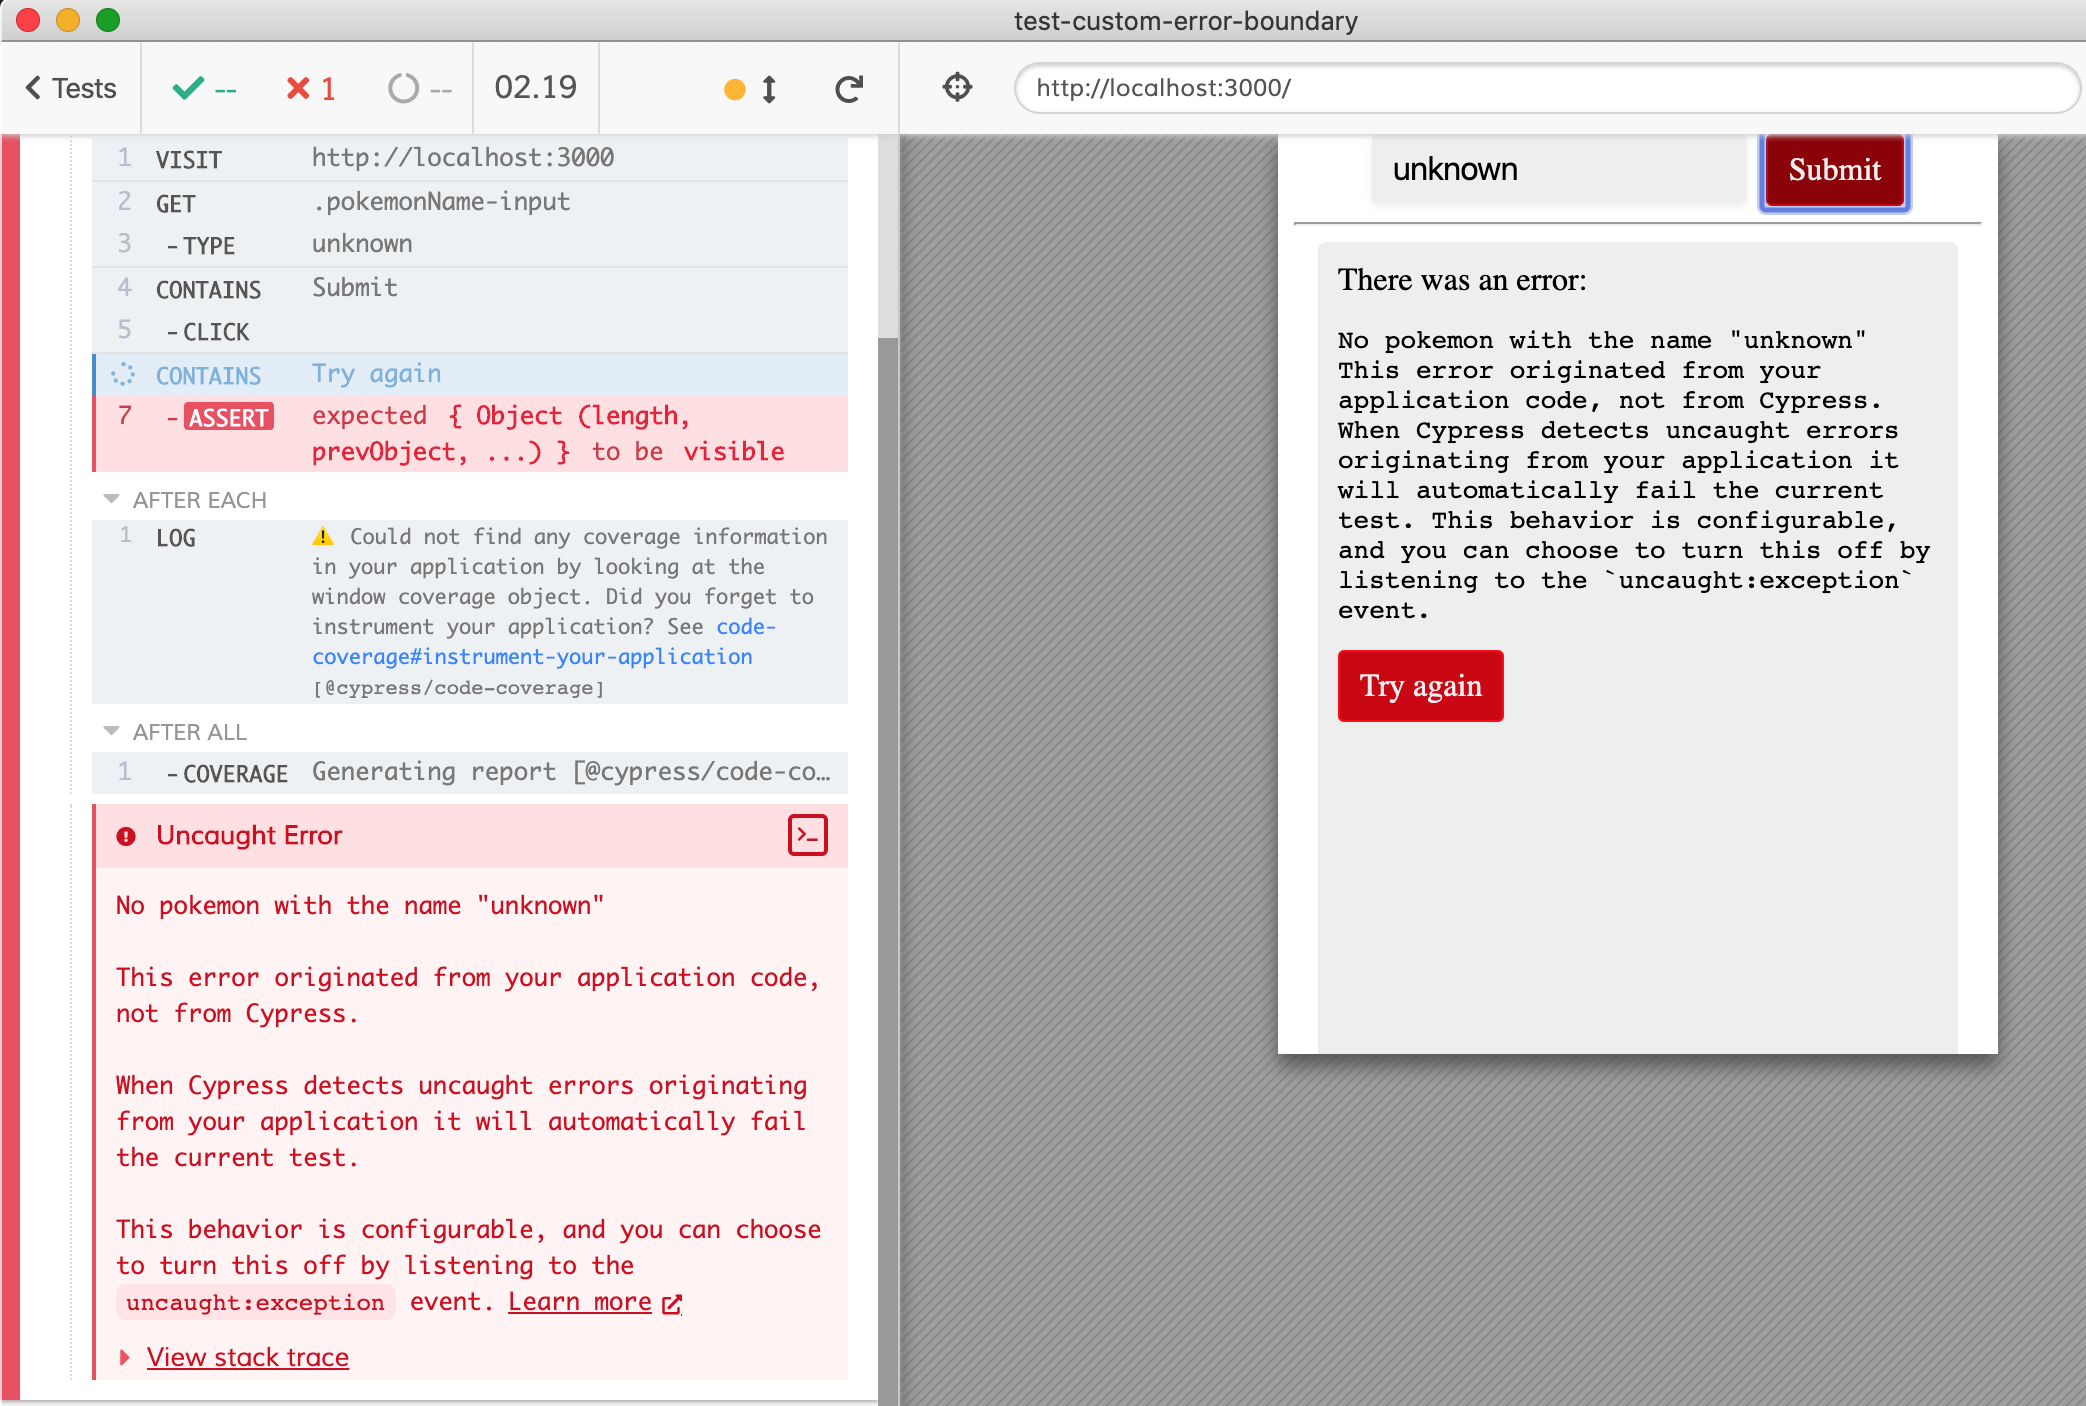Viewport: 2086px width, 1406px height.
Task: Click the uncaught:exception code label
Action: coord(255,1302)
